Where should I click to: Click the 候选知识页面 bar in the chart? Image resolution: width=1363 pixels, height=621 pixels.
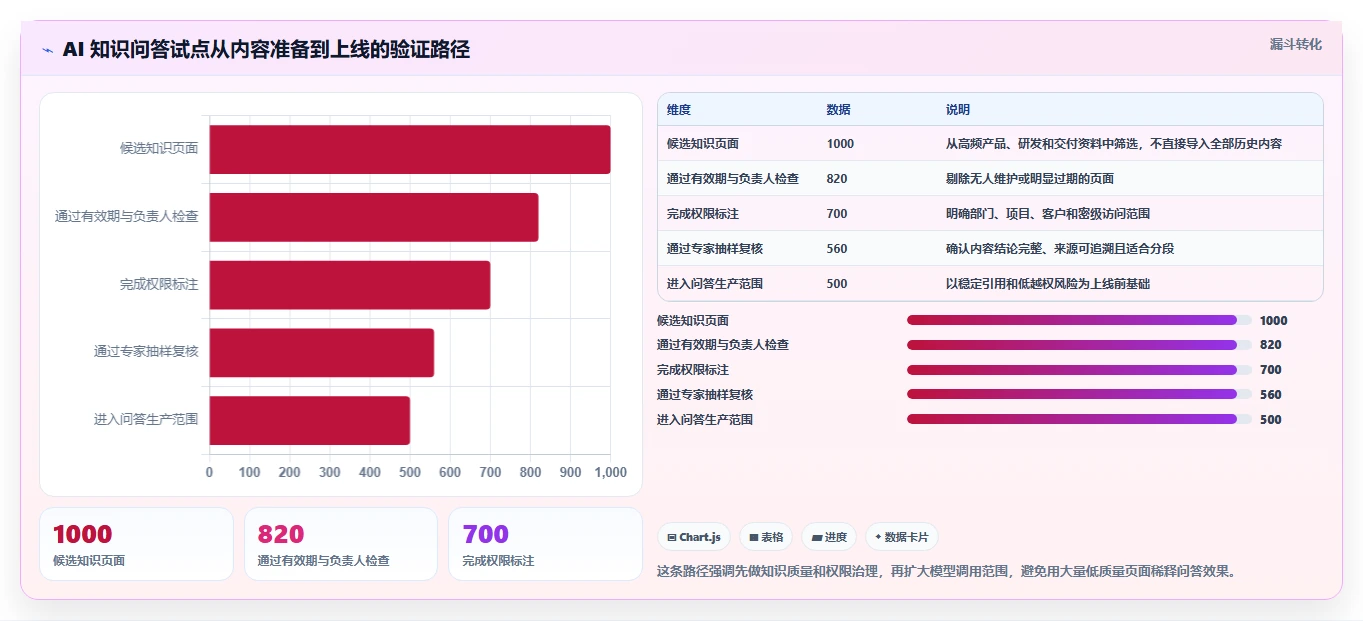tap(410, 150)
